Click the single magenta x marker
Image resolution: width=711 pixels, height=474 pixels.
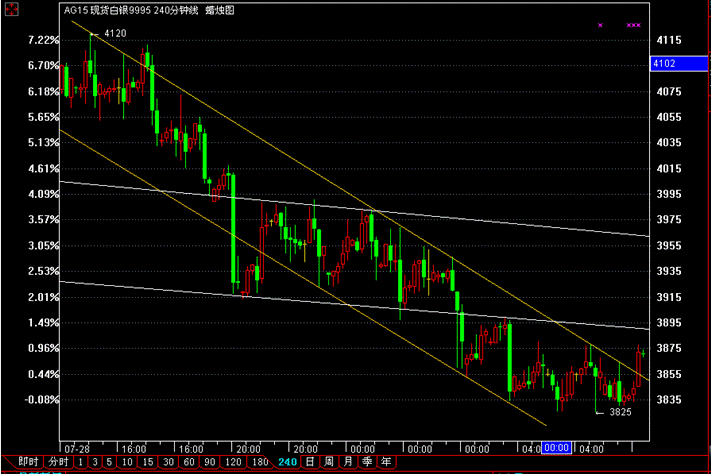600,24
